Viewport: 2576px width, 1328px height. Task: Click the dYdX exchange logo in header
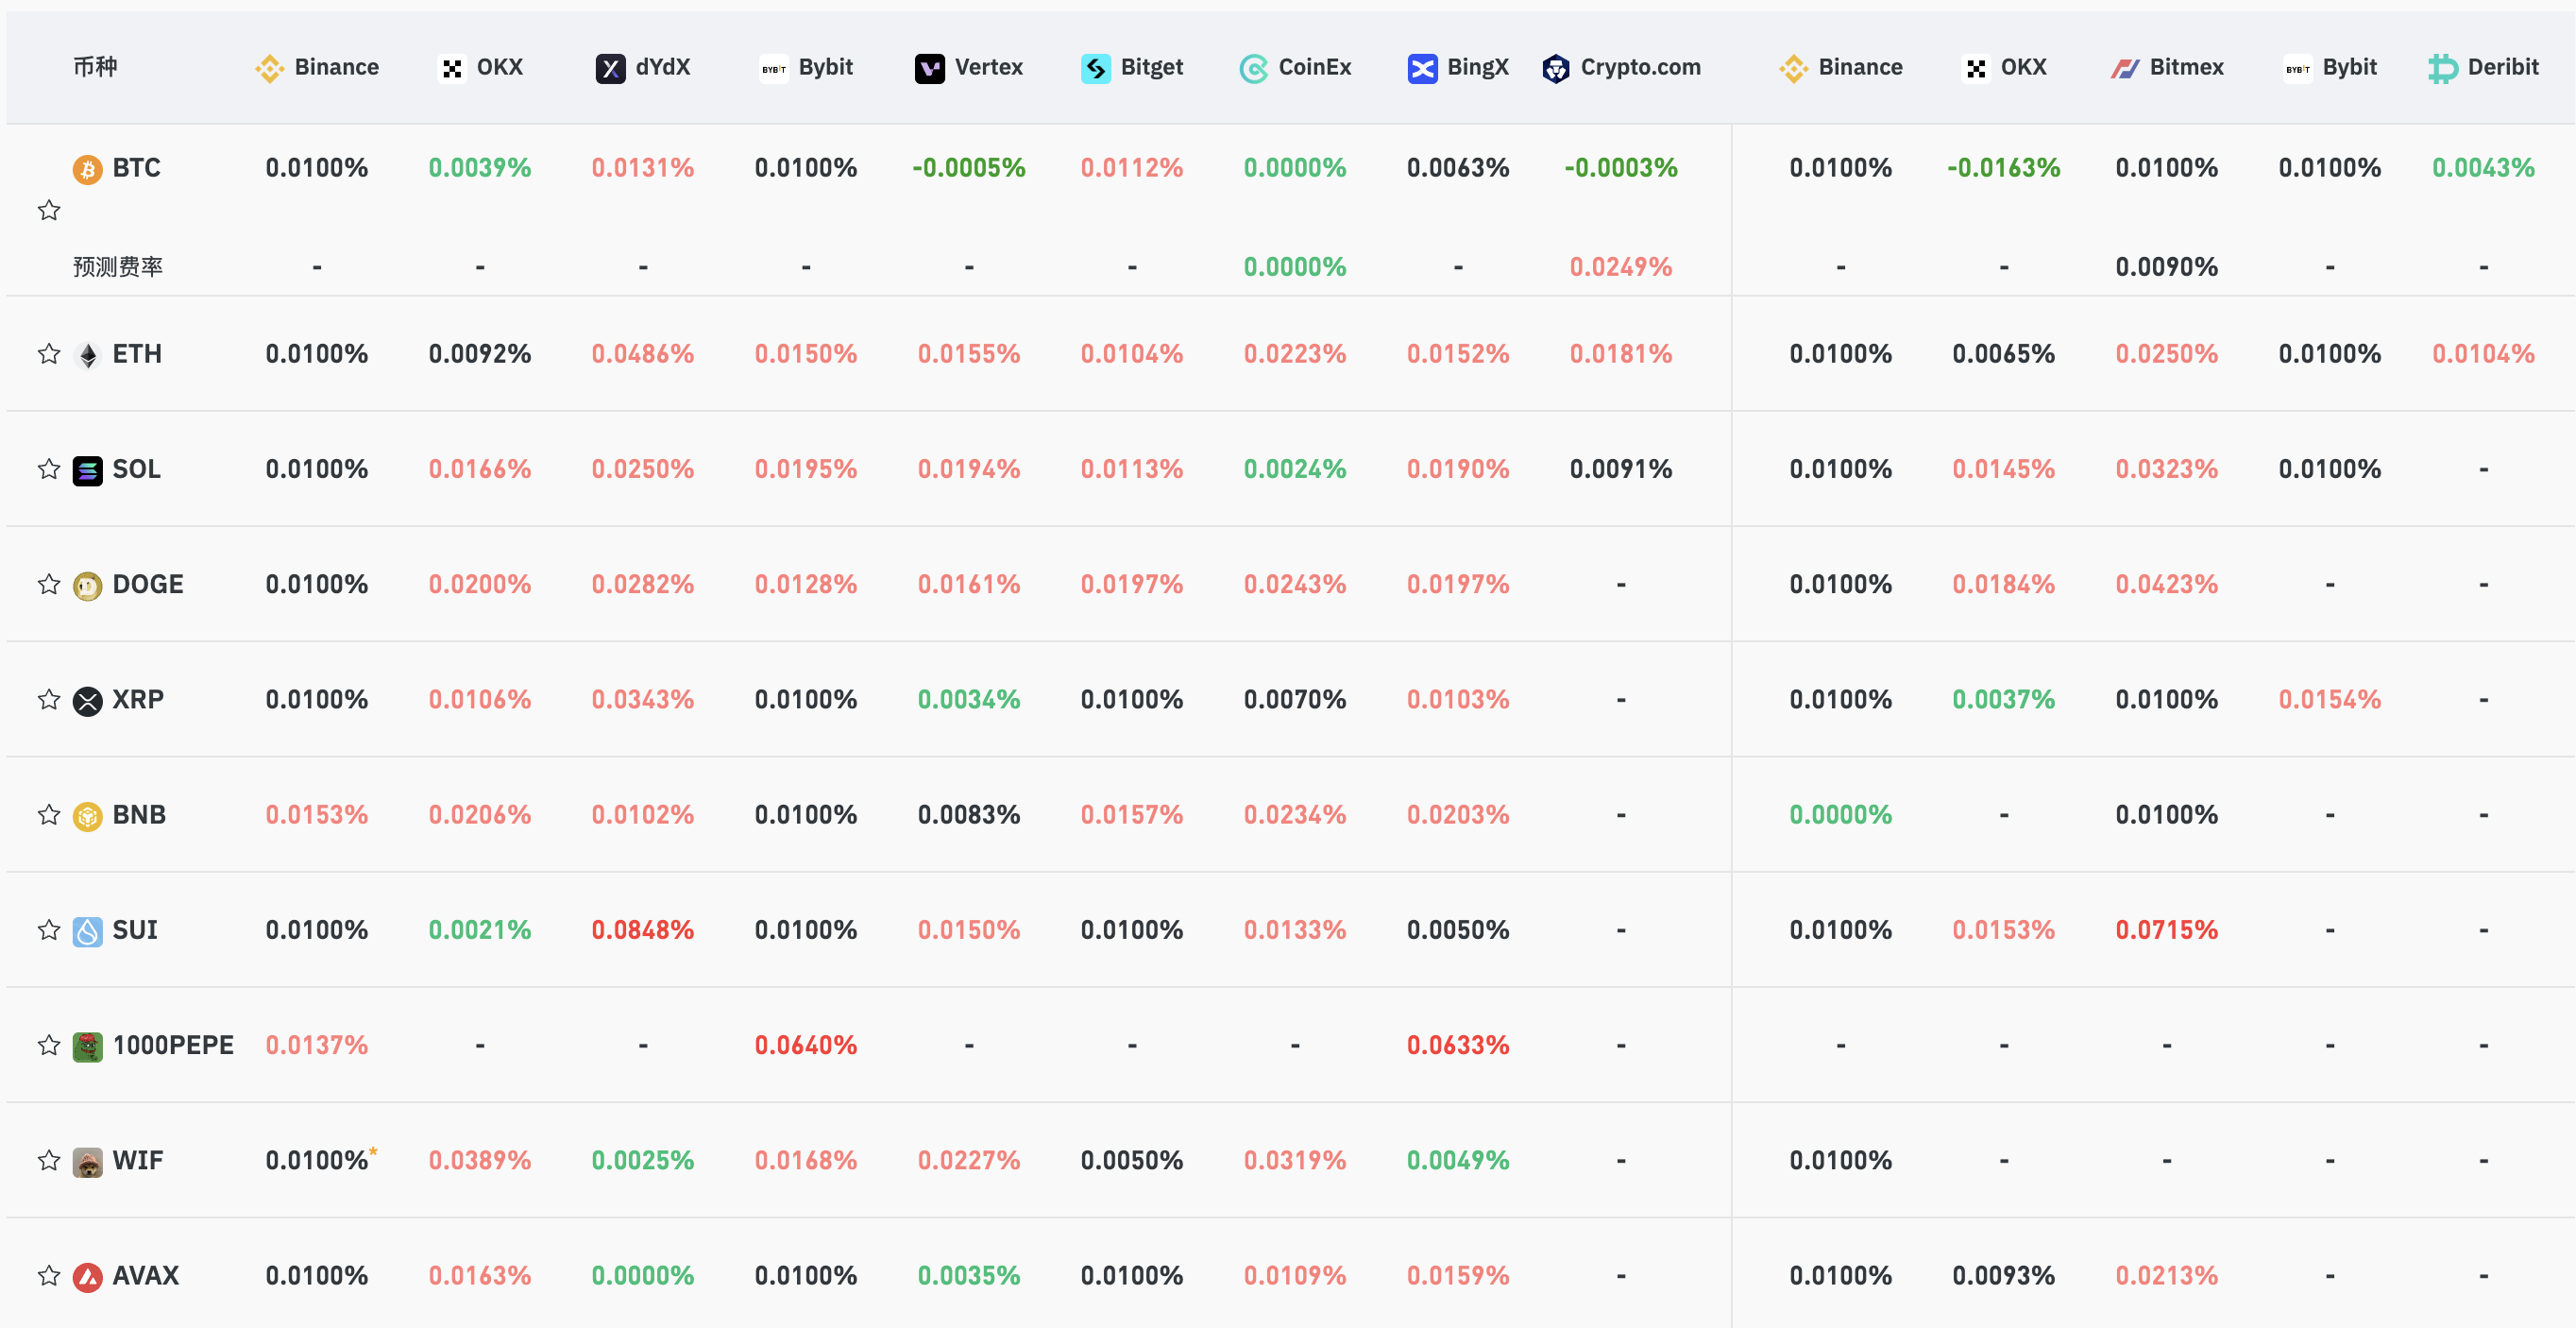click(610, 68)
